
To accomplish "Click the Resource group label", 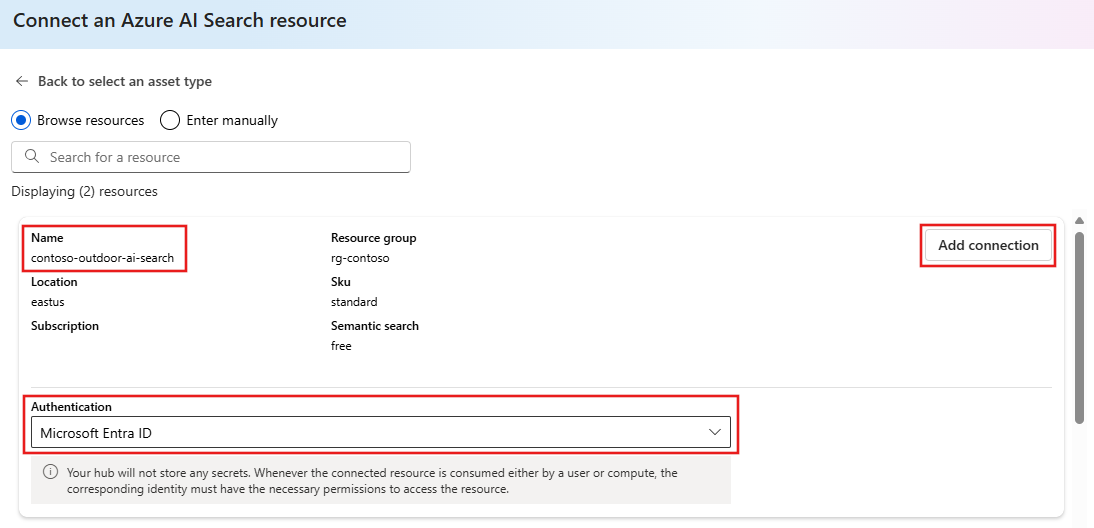I will [x=373, y=238].
